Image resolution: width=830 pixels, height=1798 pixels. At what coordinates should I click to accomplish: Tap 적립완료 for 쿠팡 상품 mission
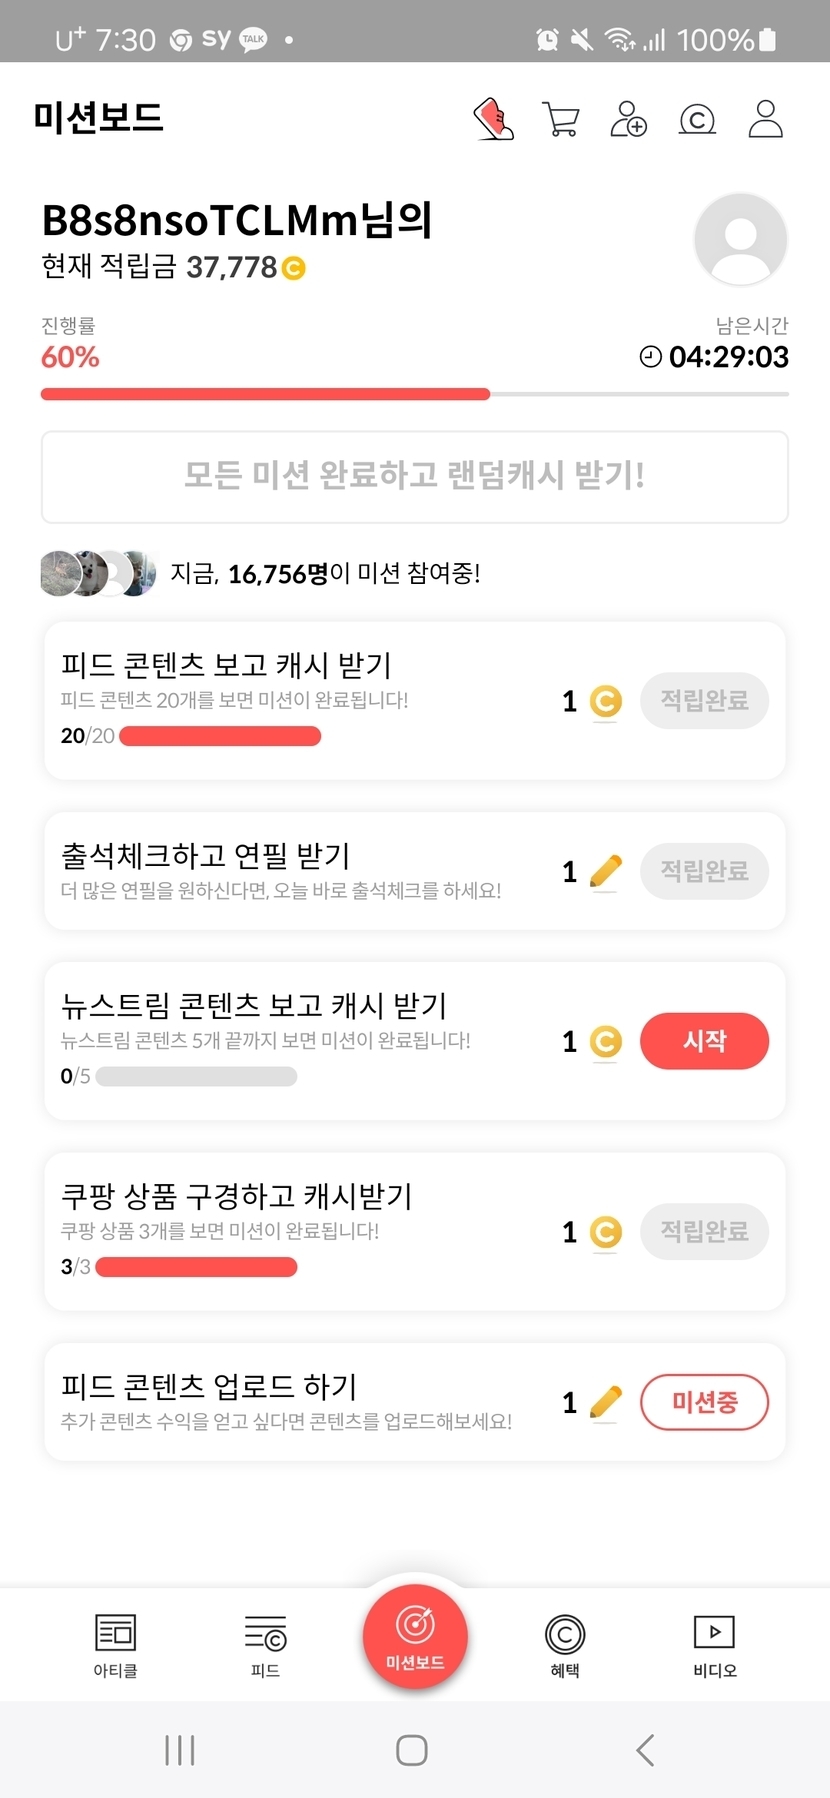point(704,1231)
